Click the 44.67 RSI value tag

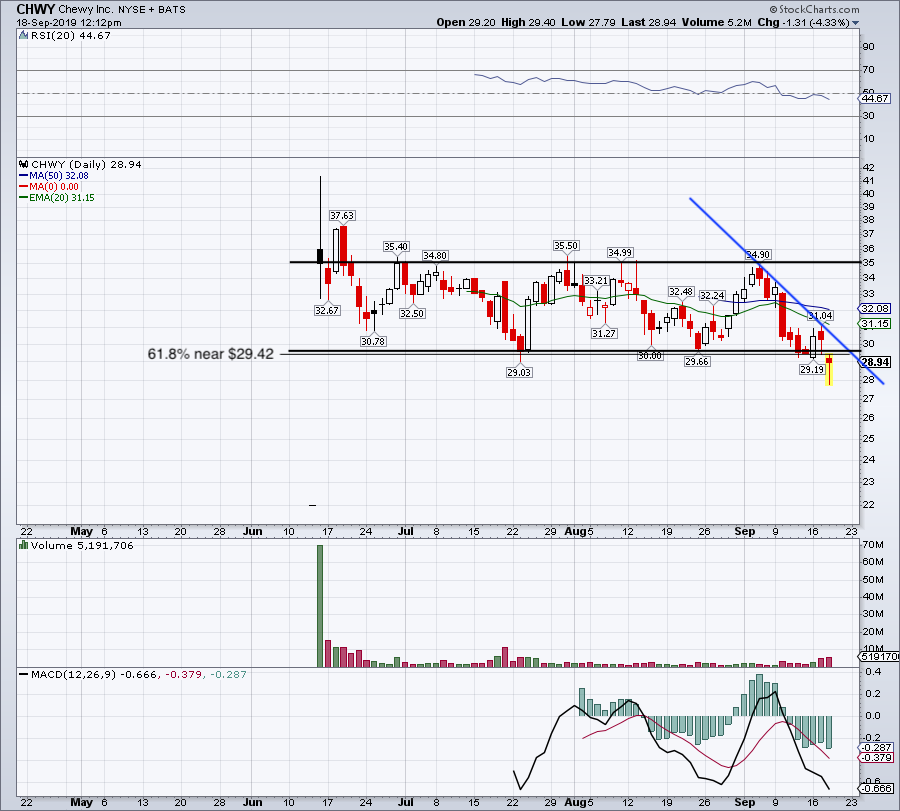tap(875, 98)
